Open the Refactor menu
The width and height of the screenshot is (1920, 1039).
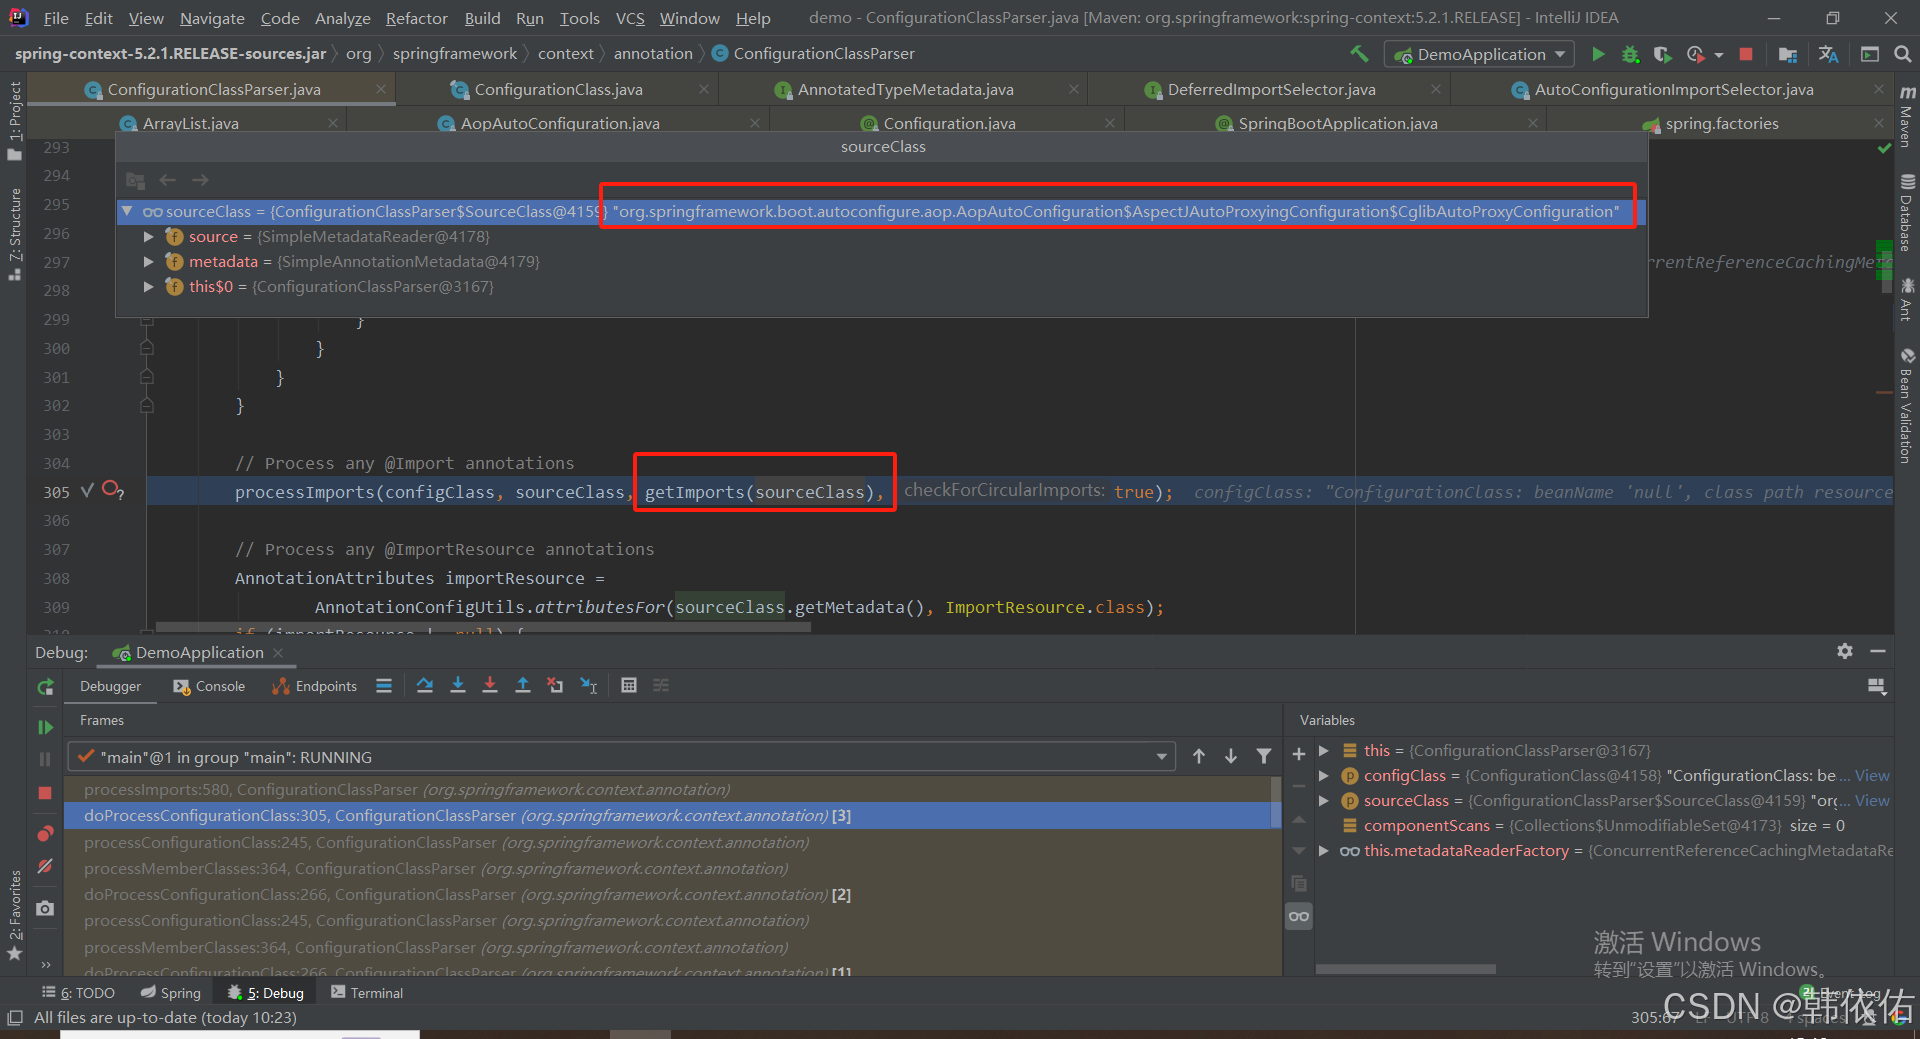click(x=416, y=18)
